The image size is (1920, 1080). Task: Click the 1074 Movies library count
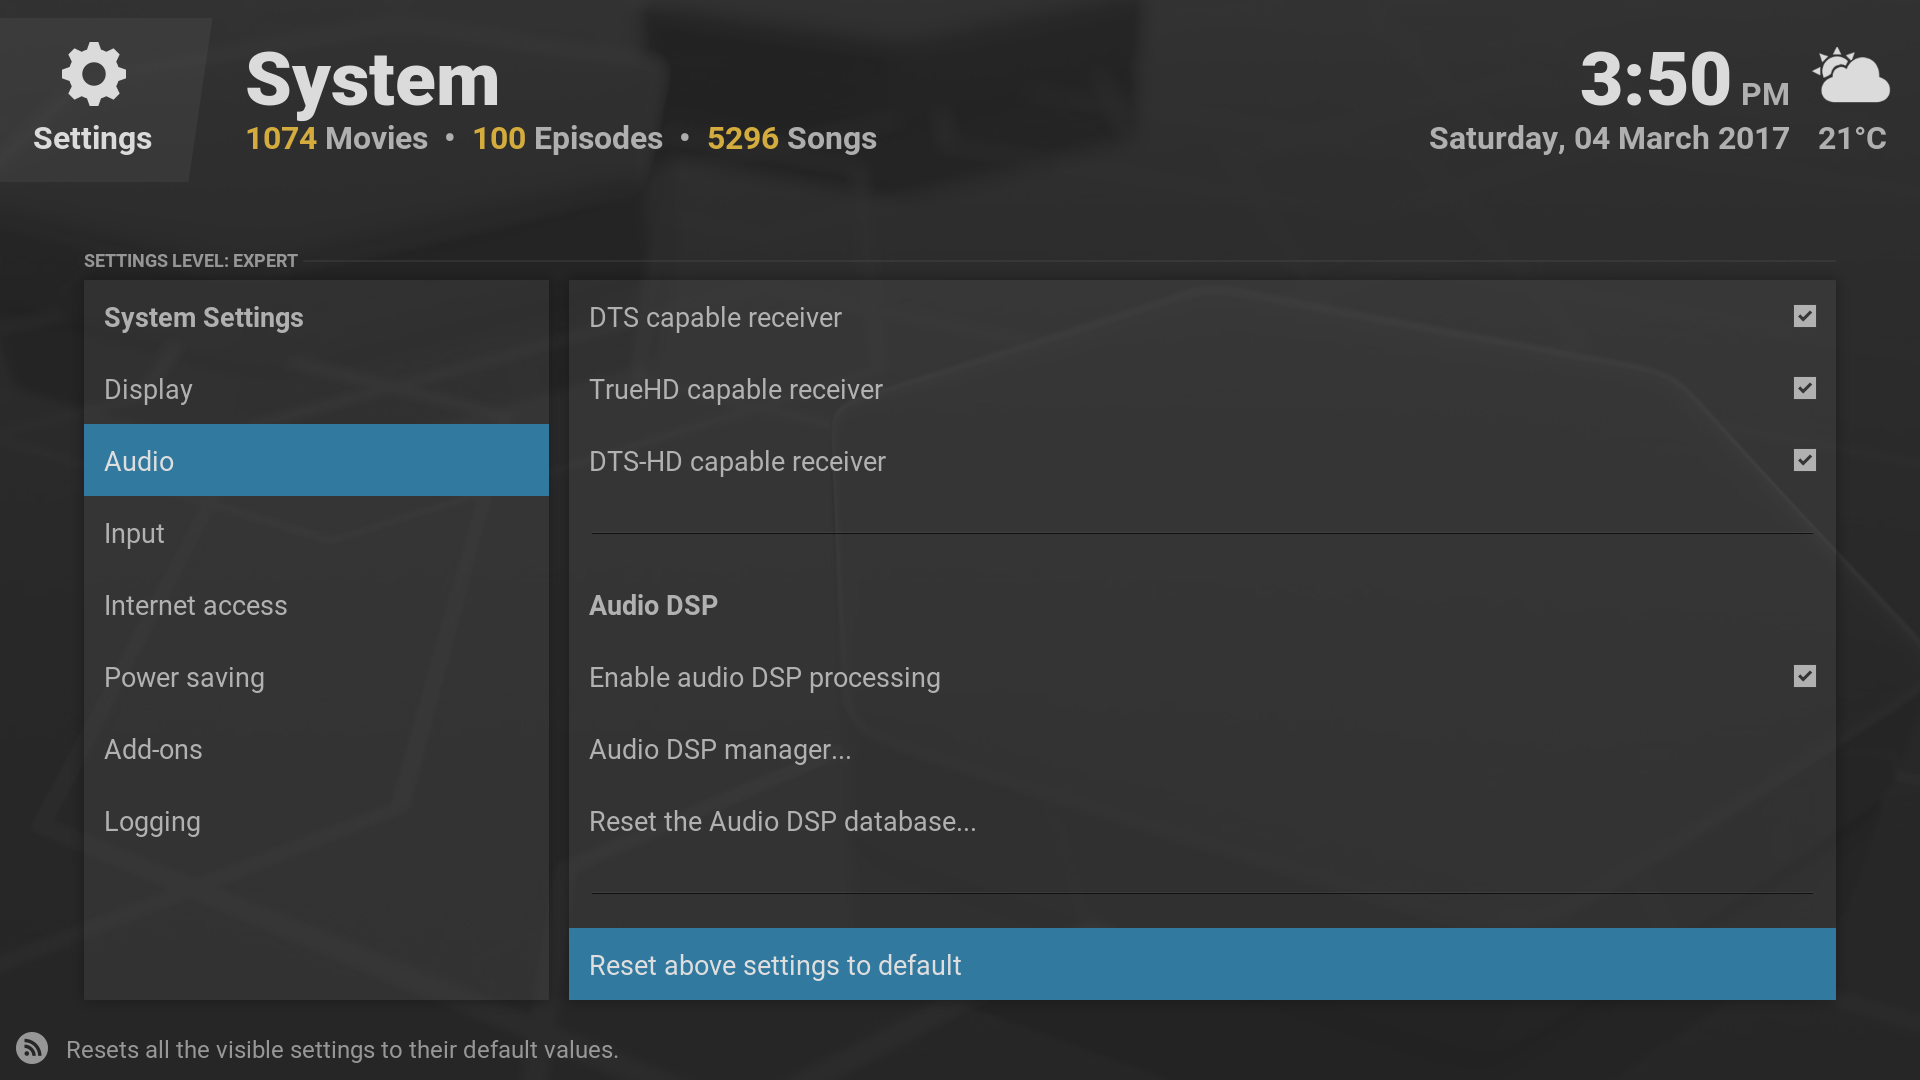click(336, 138)
